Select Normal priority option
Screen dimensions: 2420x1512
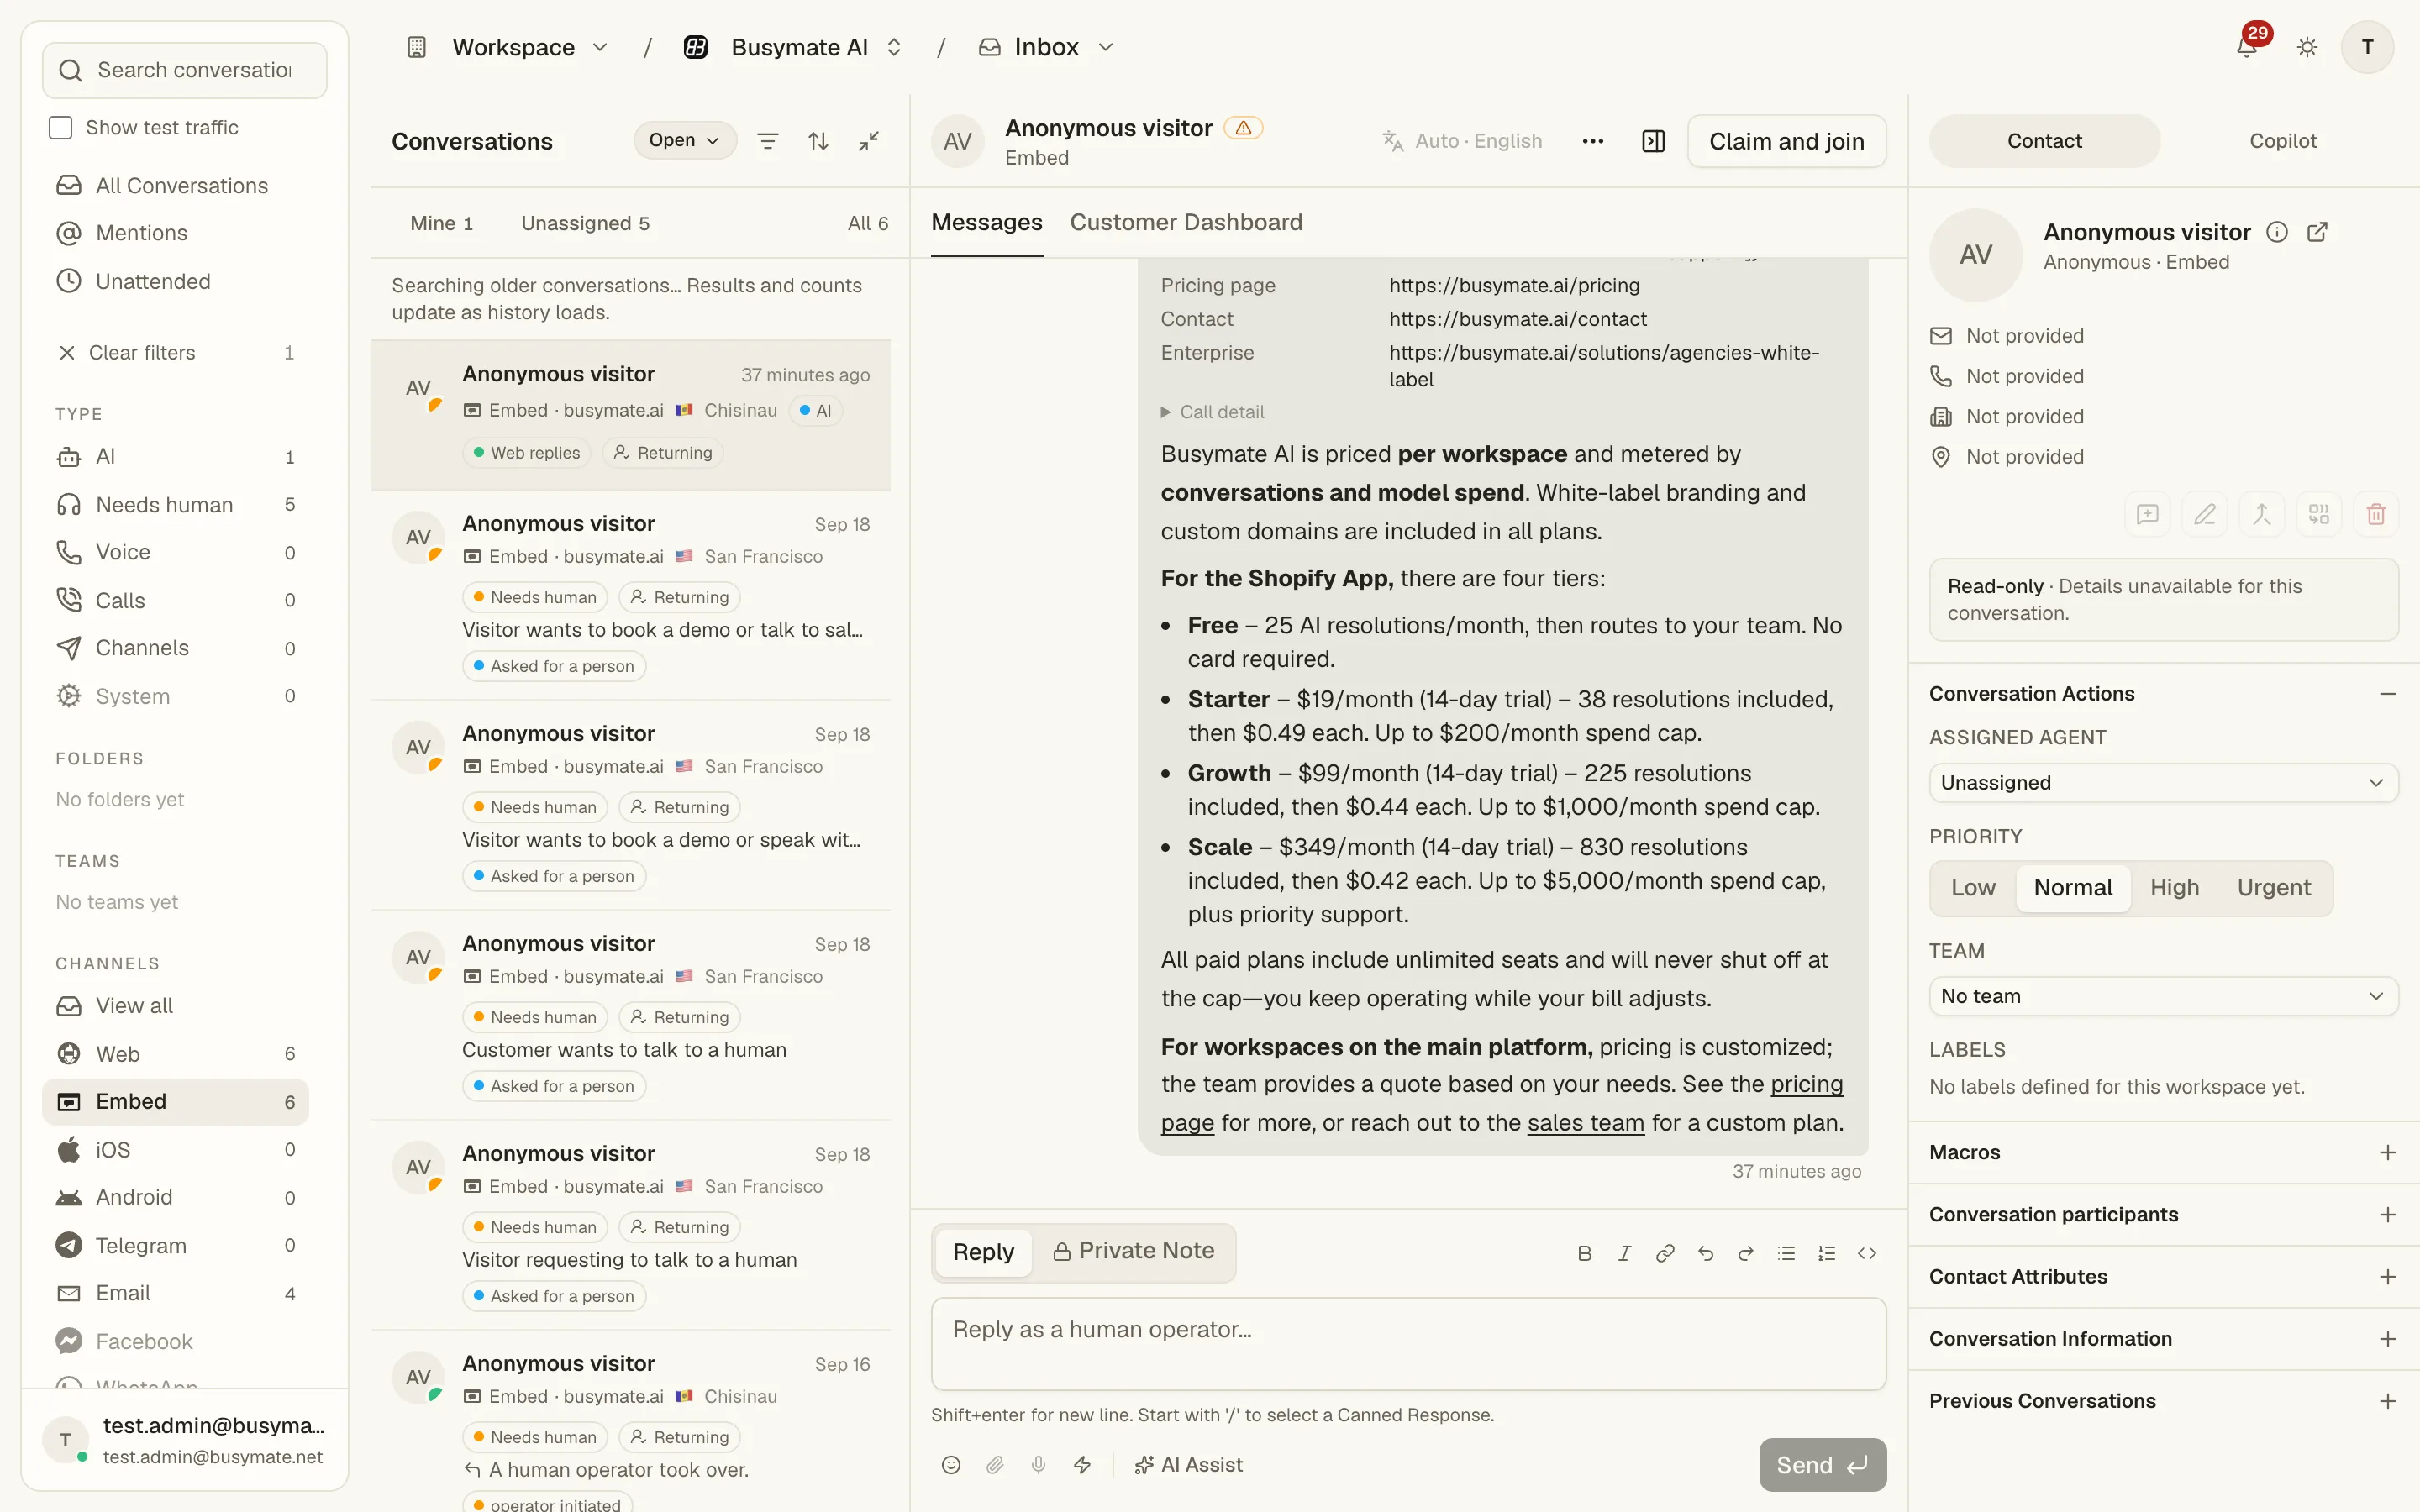tap(2073, 887)
